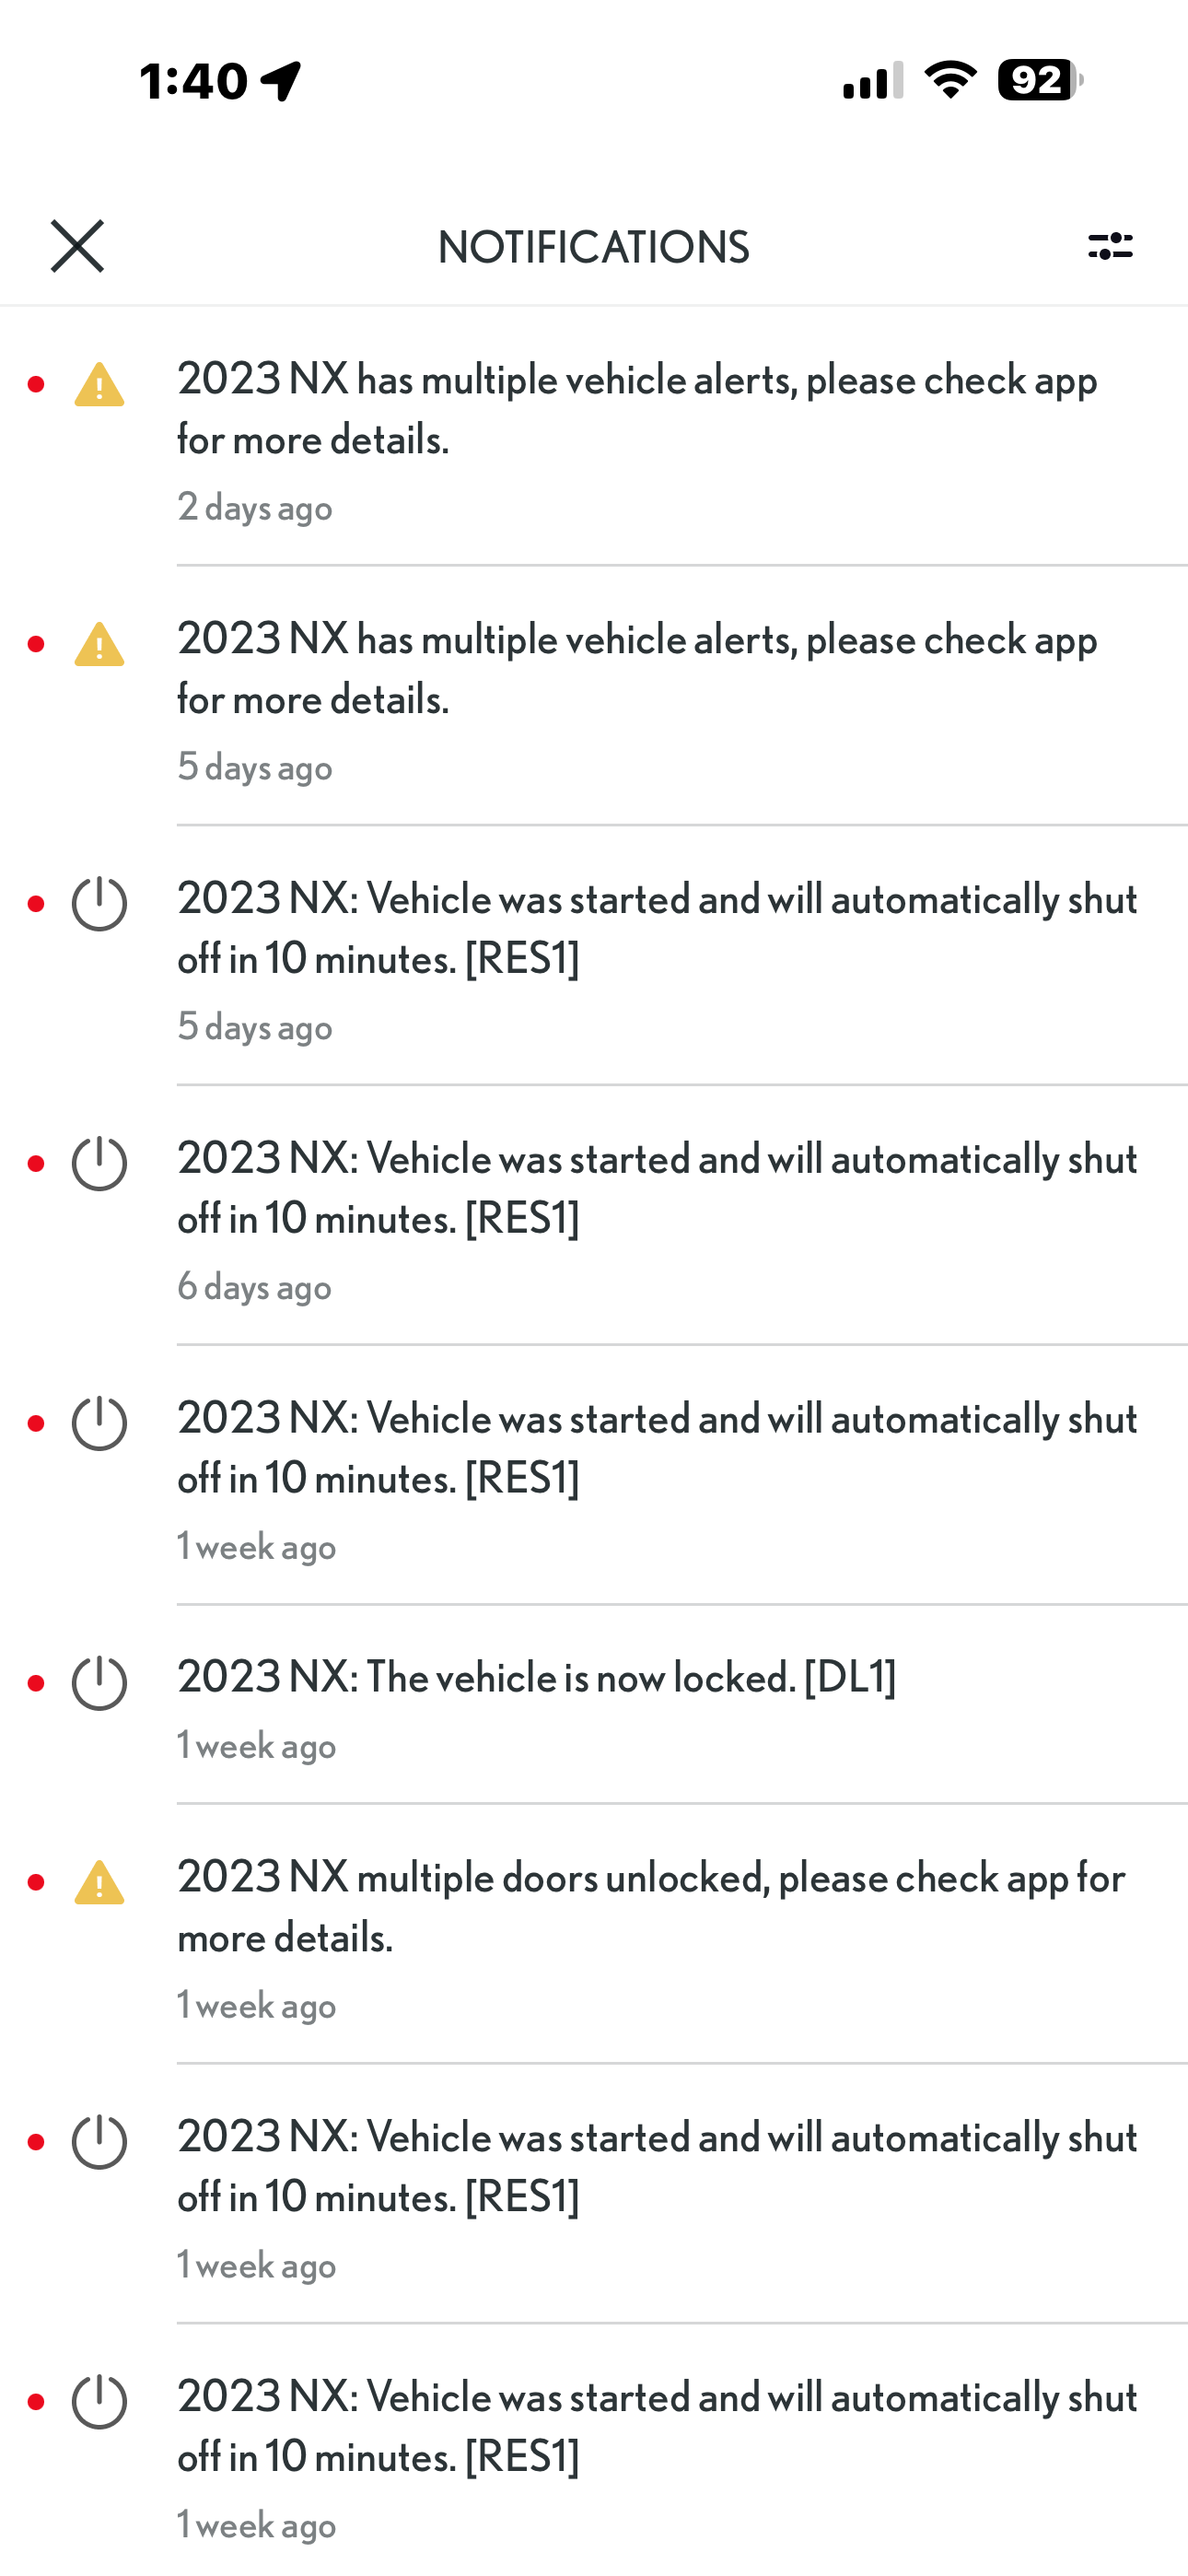This screenshot has width=1188, height=2576.
Task: Open the 6 days ago remote start notification
Action: [x=657, y=1189]
